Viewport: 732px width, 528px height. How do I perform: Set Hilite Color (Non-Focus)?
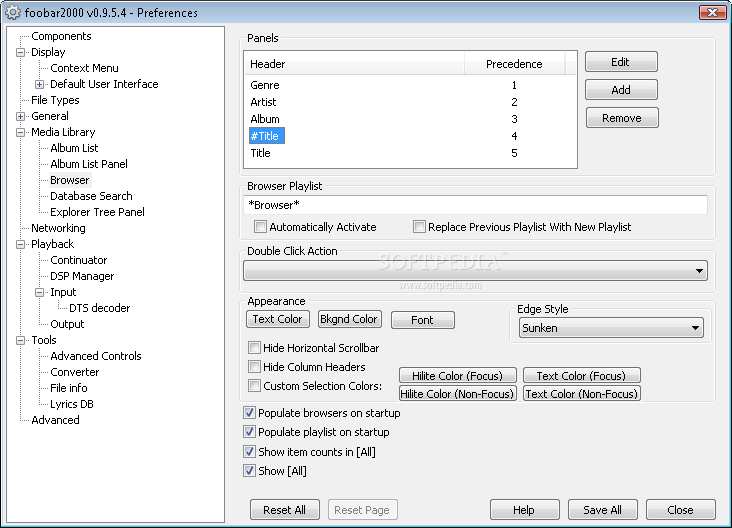458,394
